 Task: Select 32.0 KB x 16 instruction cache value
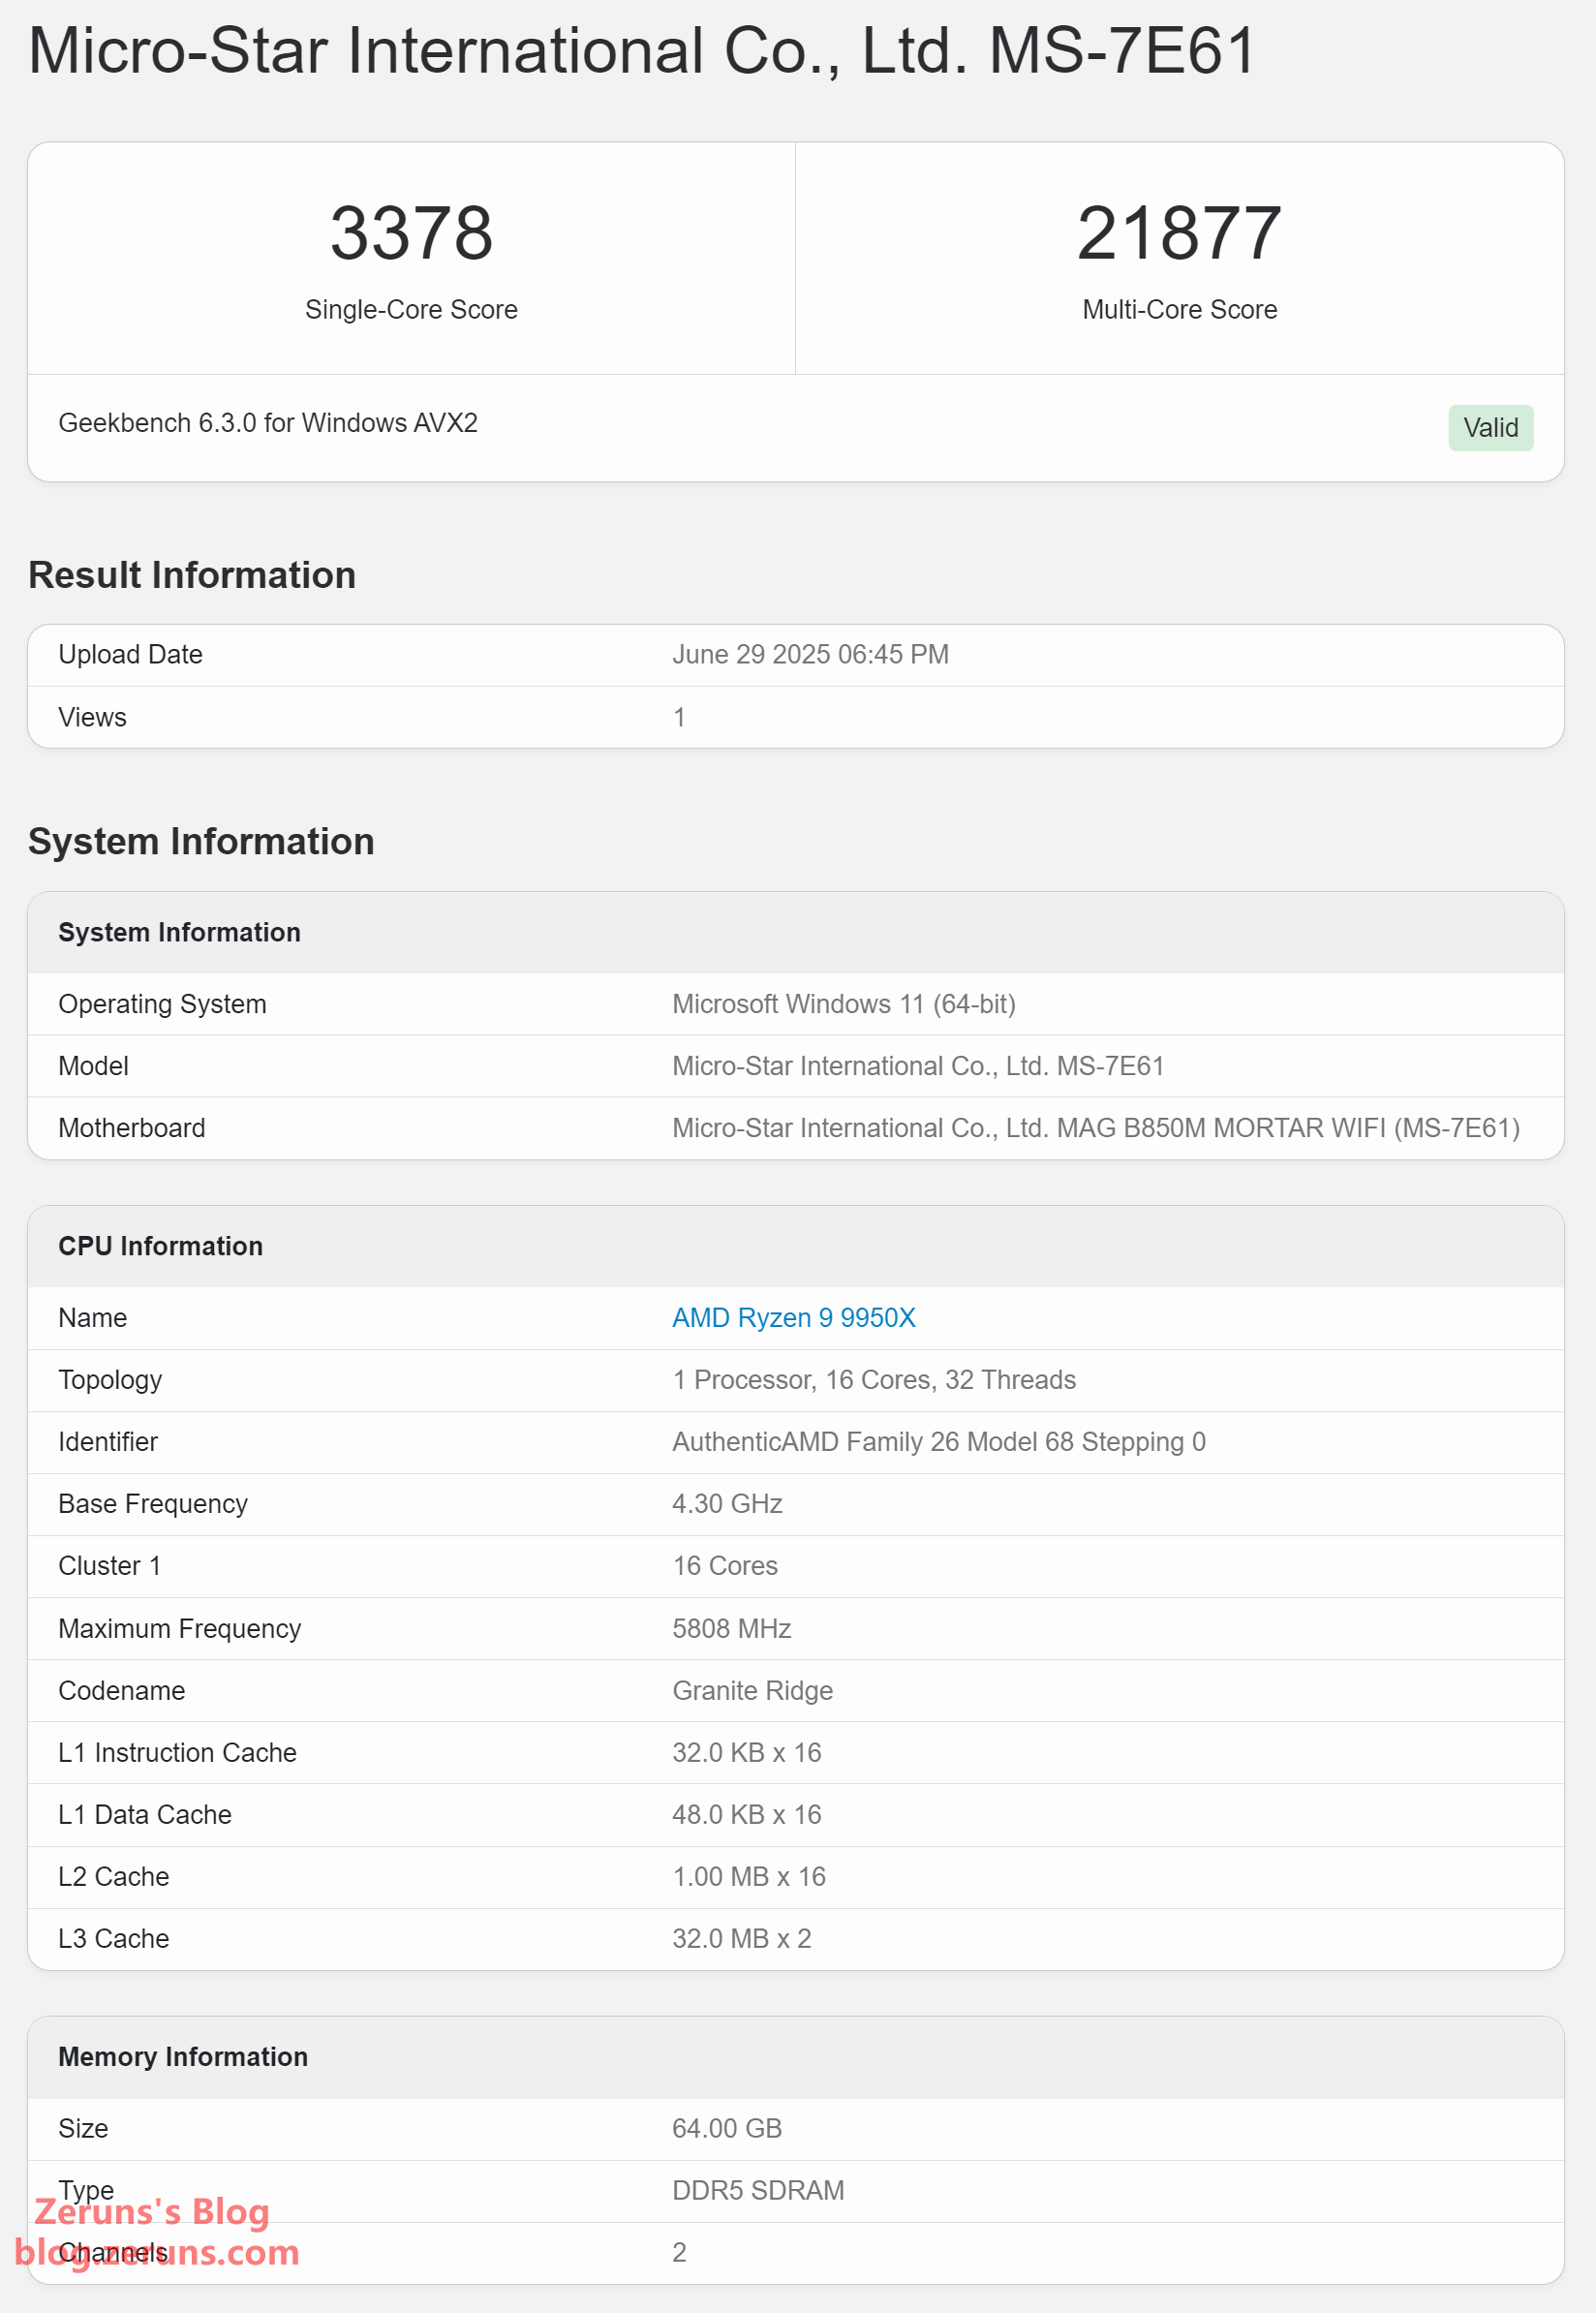point(746,1752)
